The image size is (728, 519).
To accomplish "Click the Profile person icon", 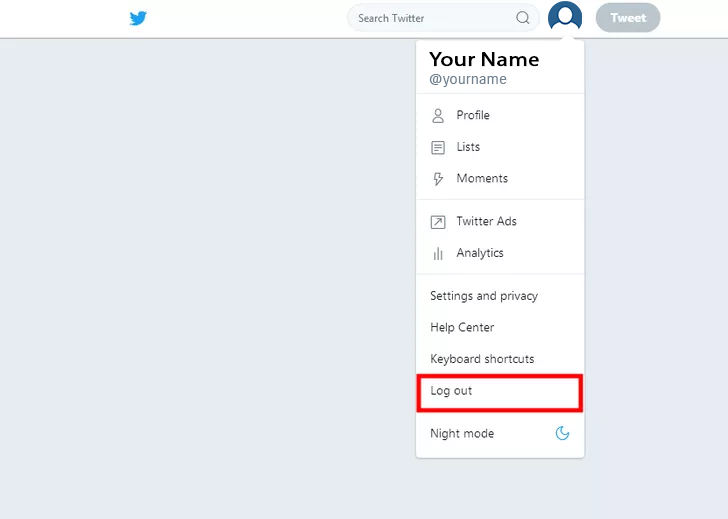I will click(438, 116).
